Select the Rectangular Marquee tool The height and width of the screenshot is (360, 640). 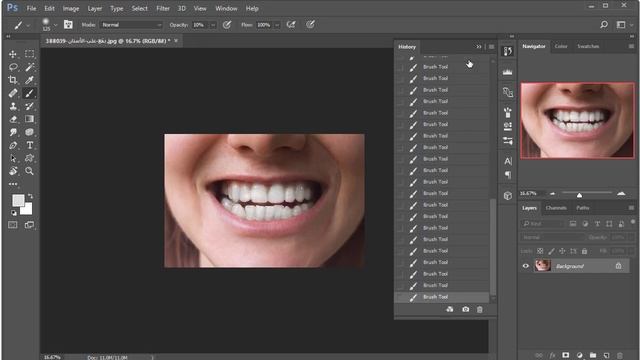coord(29,54)
